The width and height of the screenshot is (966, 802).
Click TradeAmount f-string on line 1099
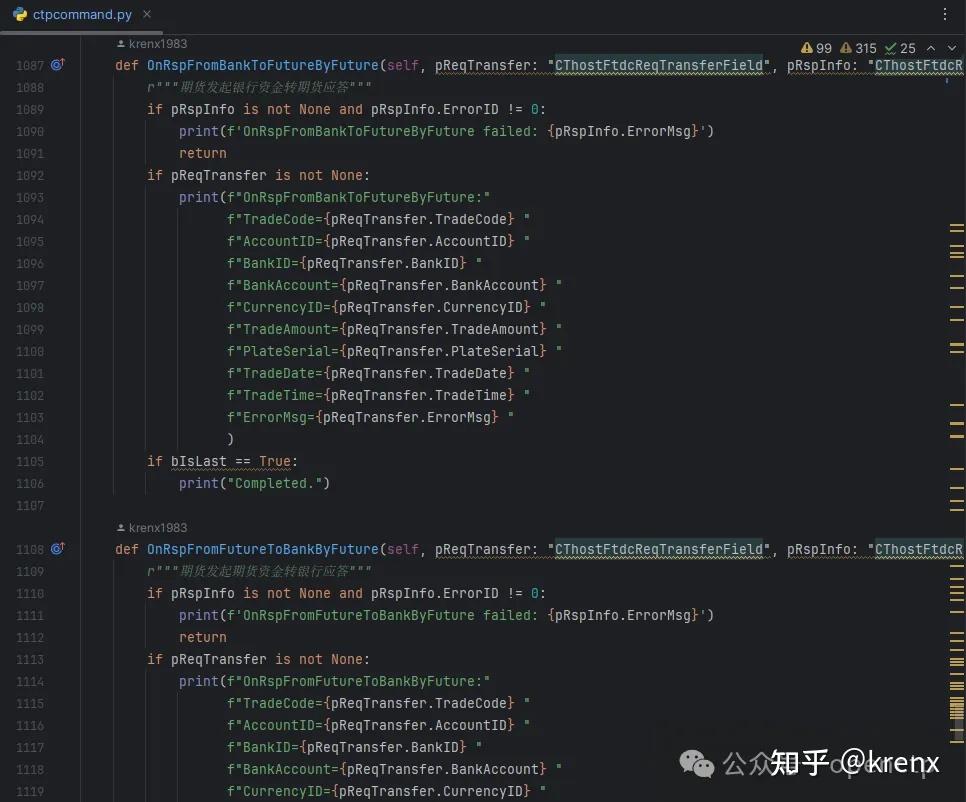click(x=394, y=330)
